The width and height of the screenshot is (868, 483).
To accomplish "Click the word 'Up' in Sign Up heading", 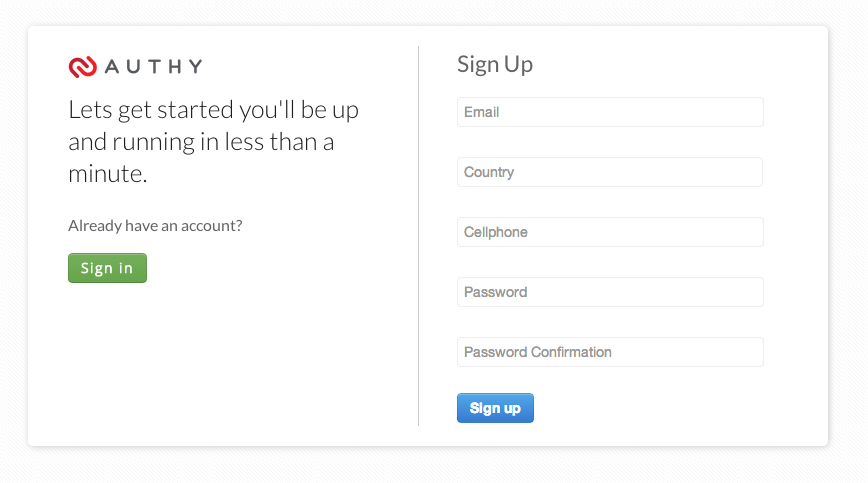I will (519, 66).
